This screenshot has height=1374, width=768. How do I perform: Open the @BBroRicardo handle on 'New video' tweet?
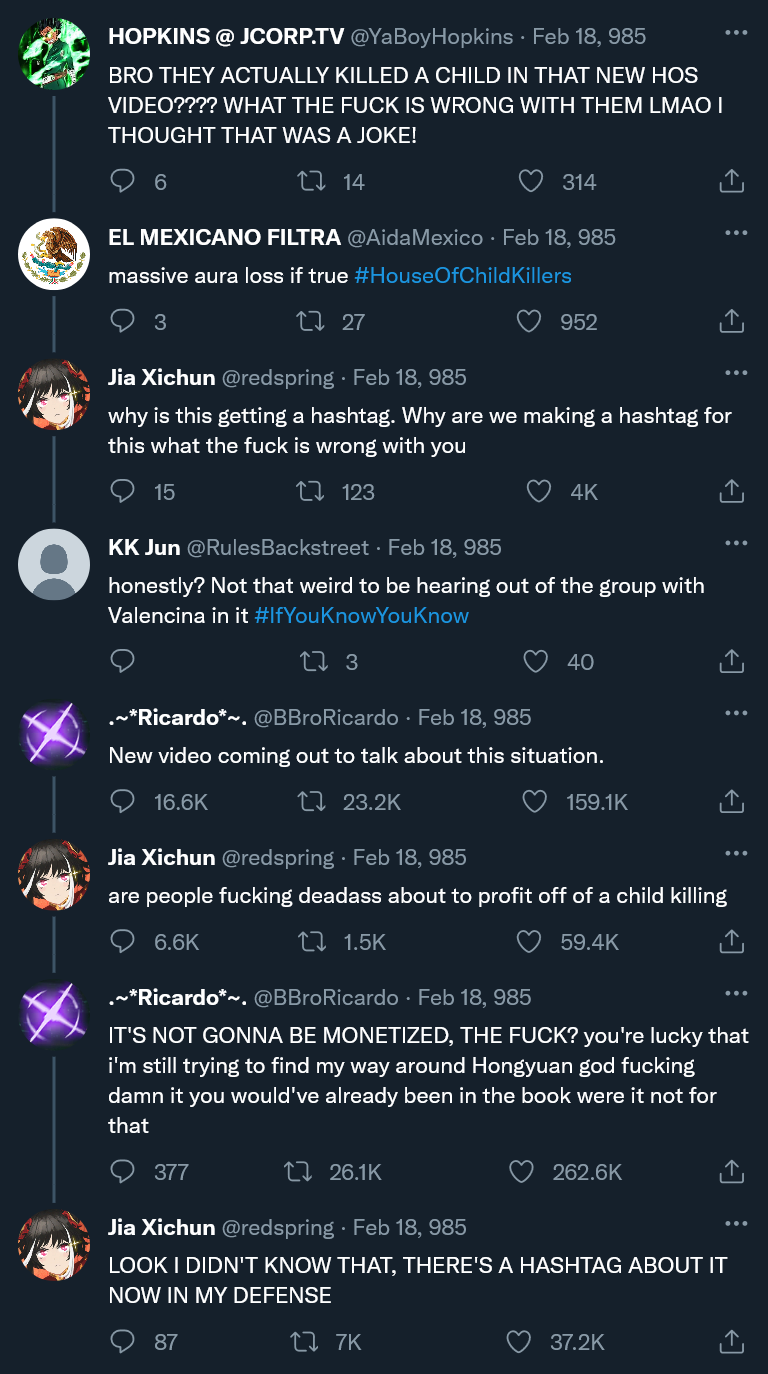pyautogui.click(x=326, y=717)
